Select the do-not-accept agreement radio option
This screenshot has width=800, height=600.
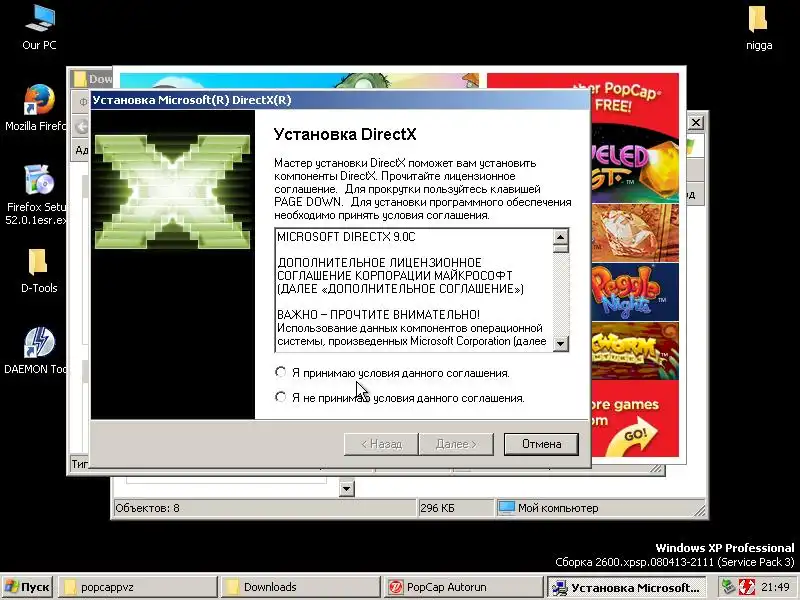tap(281, 397)
